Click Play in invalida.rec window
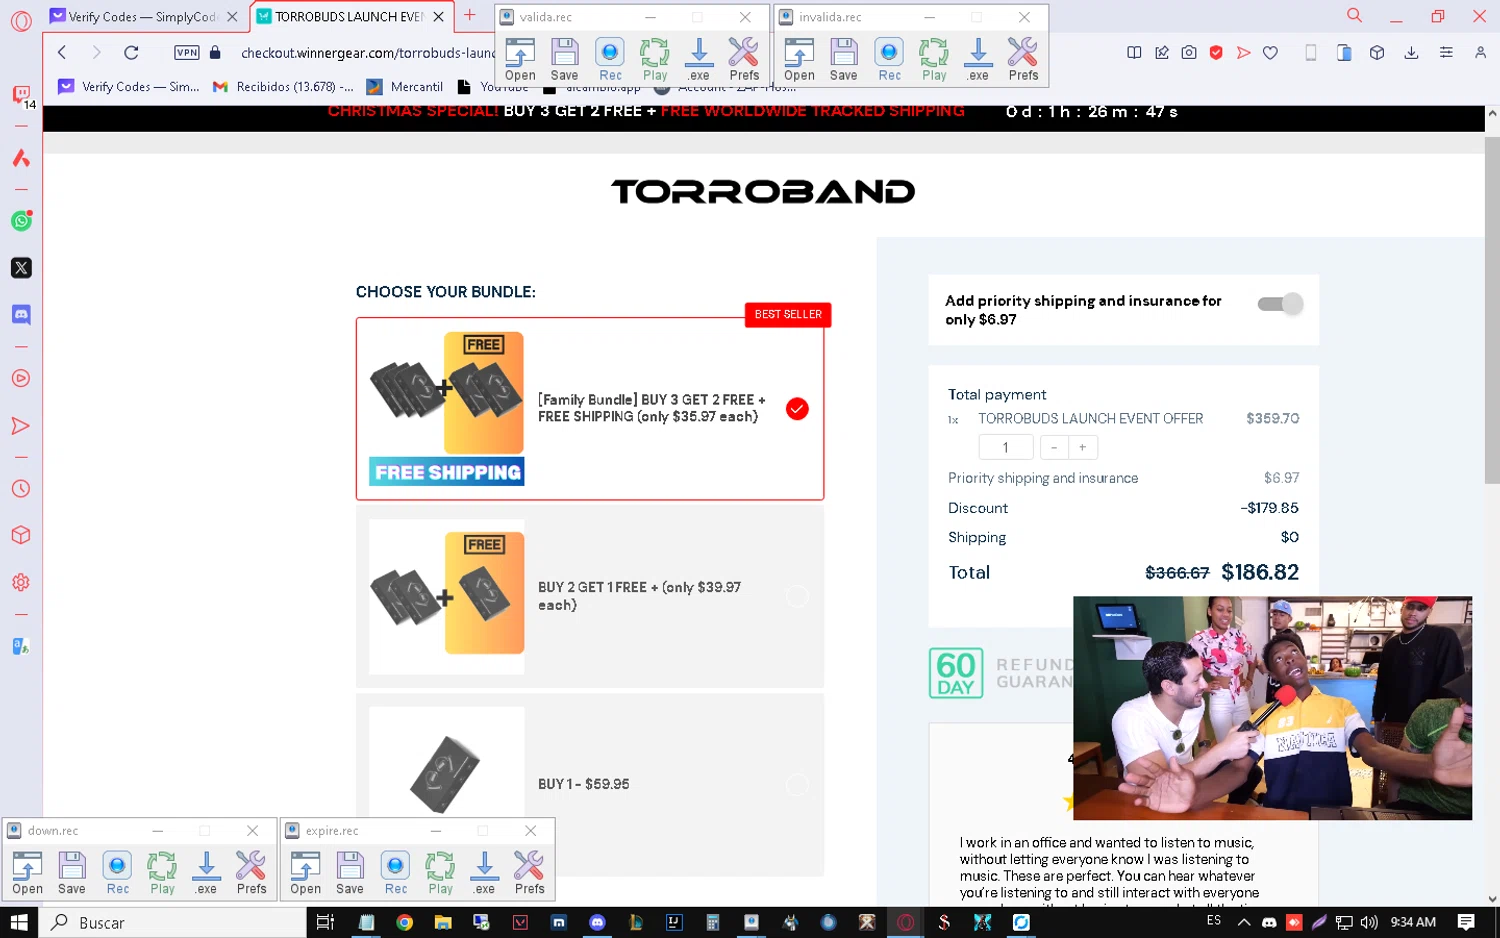The height and width of the screenshot is (938, 1500). click(x=934, y=59)
